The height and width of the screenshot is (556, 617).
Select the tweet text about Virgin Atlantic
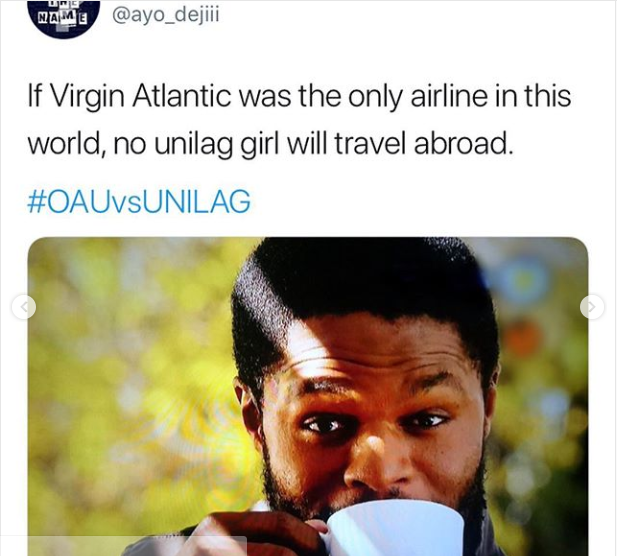point(299,120)
